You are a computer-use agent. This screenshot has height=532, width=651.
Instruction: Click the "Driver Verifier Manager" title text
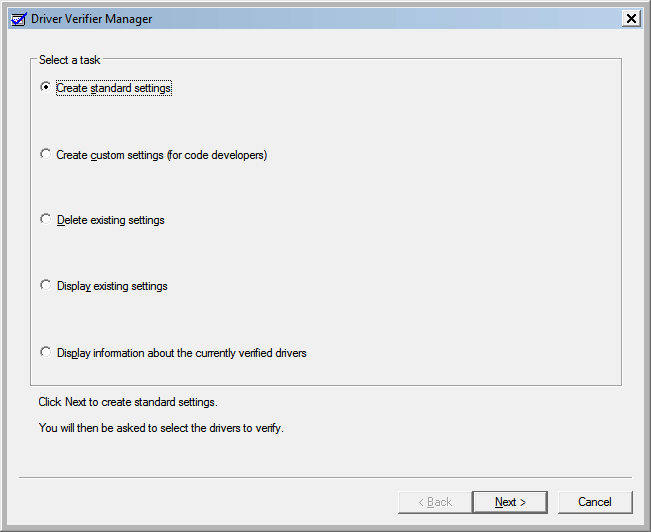(x=92, y=19)
